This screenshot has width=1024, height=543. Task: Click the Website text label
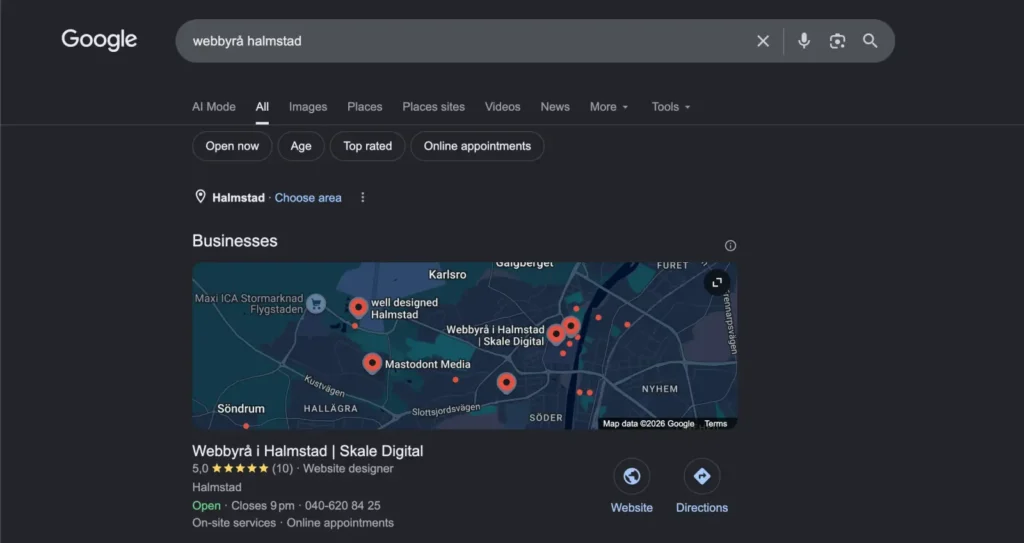pos(632,508)
